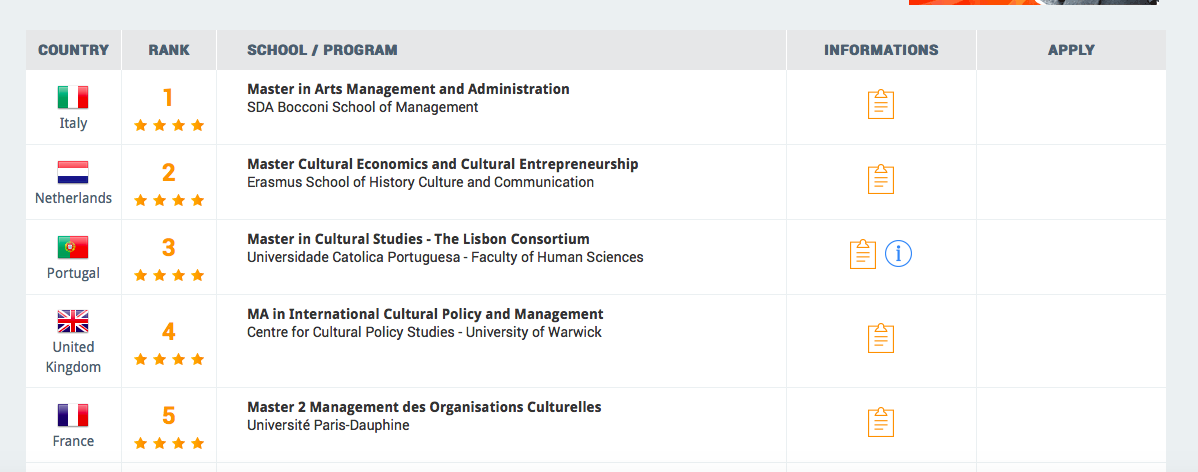This screenshot has height=472, width=1198.
Task: Click the Netherlands flag icon
Action: click(x=73, y=172)
